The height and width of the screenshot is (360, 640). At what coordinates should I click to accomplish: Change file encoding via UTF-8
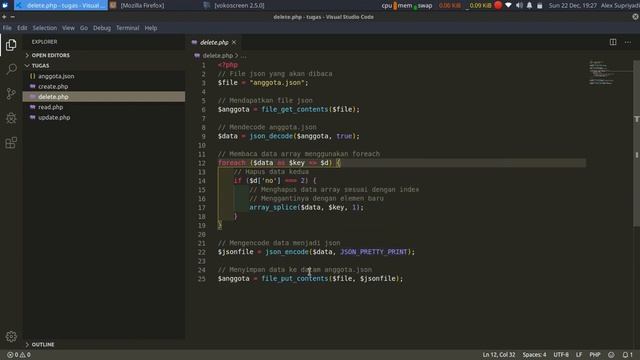(x=561, y=355)
